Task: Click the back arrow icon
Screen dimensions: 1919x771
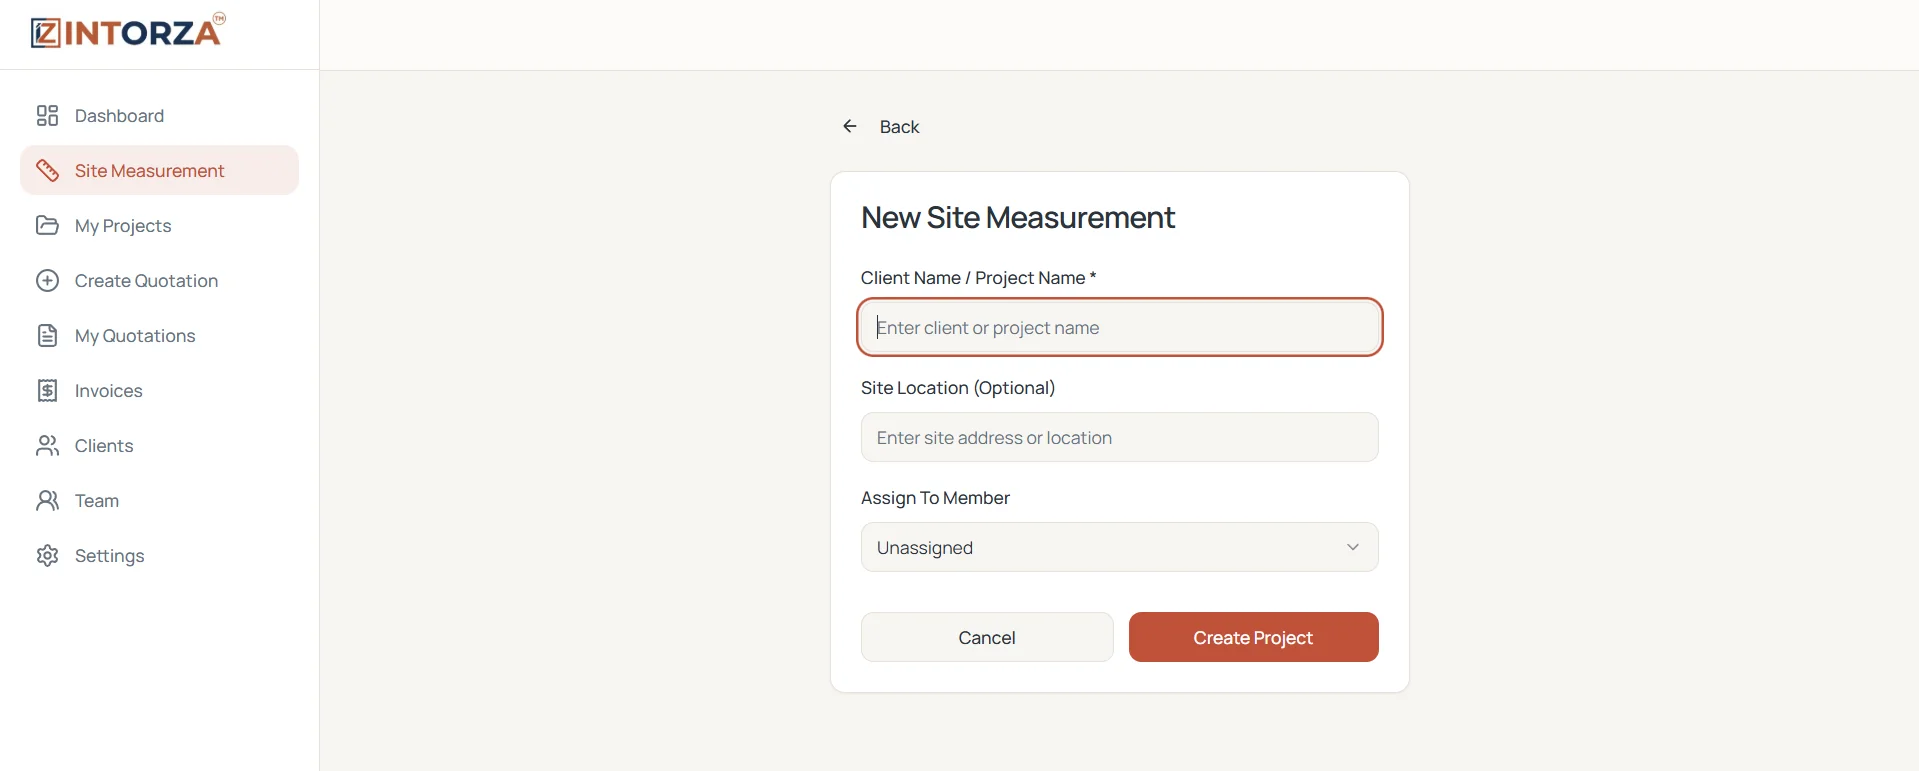Action: (x=850, y=126)
